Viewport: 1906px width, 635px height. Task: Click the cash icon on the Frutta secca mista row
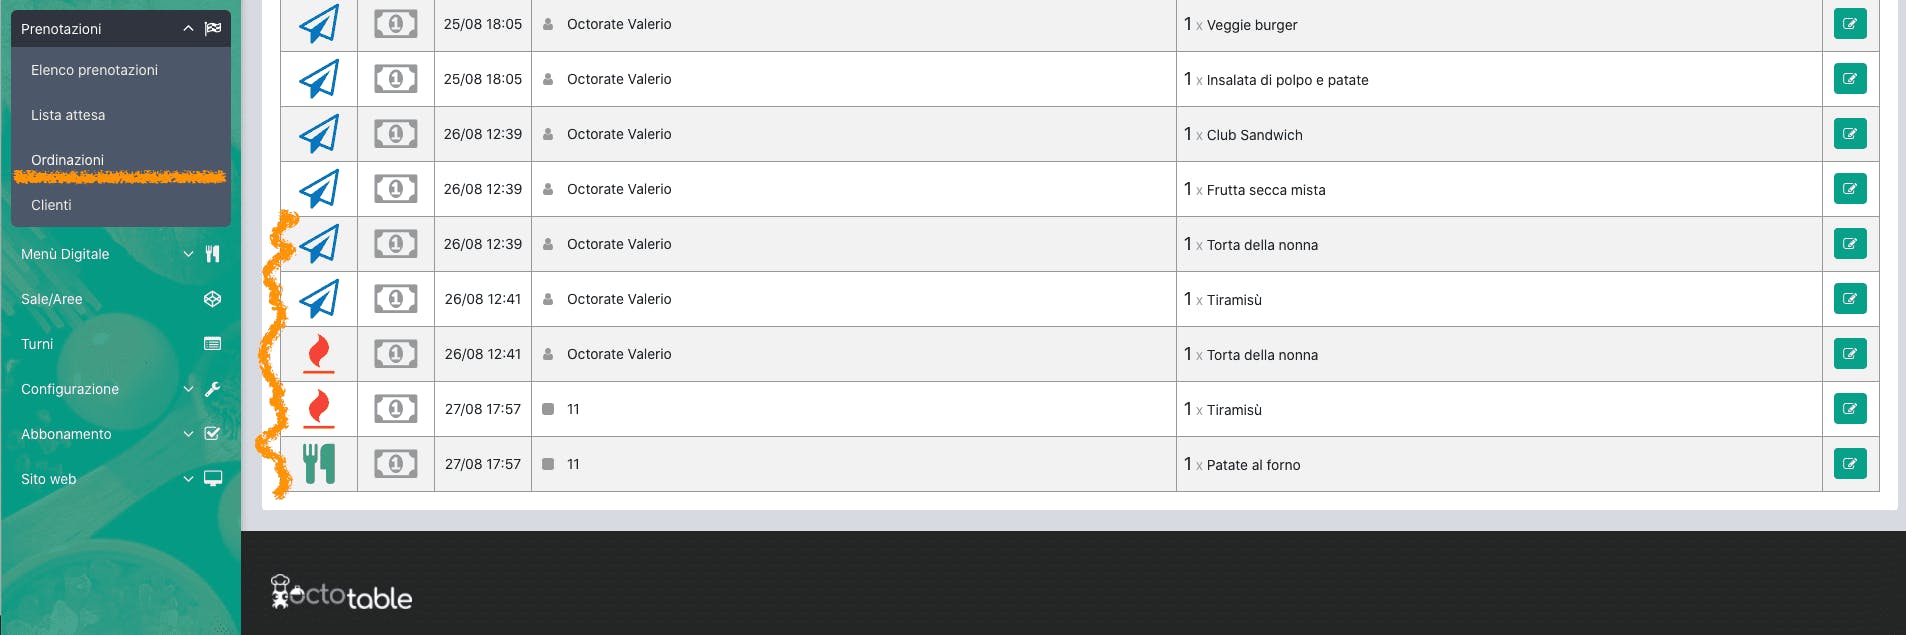(396, 189)
